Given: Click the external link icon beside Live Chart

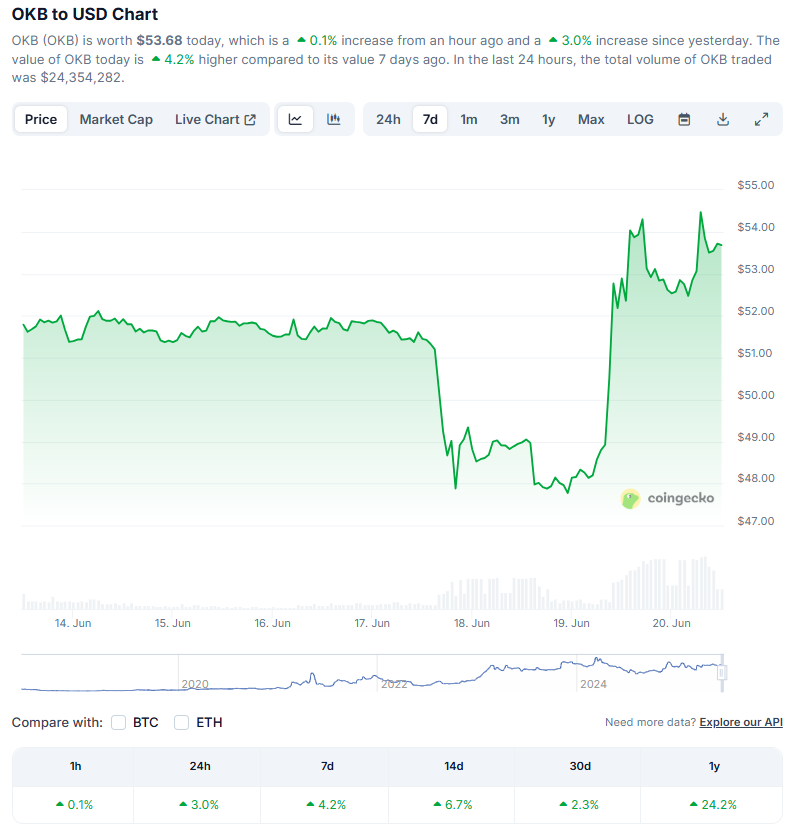Looking at the screenshot, I should click(x=250, y=119).
